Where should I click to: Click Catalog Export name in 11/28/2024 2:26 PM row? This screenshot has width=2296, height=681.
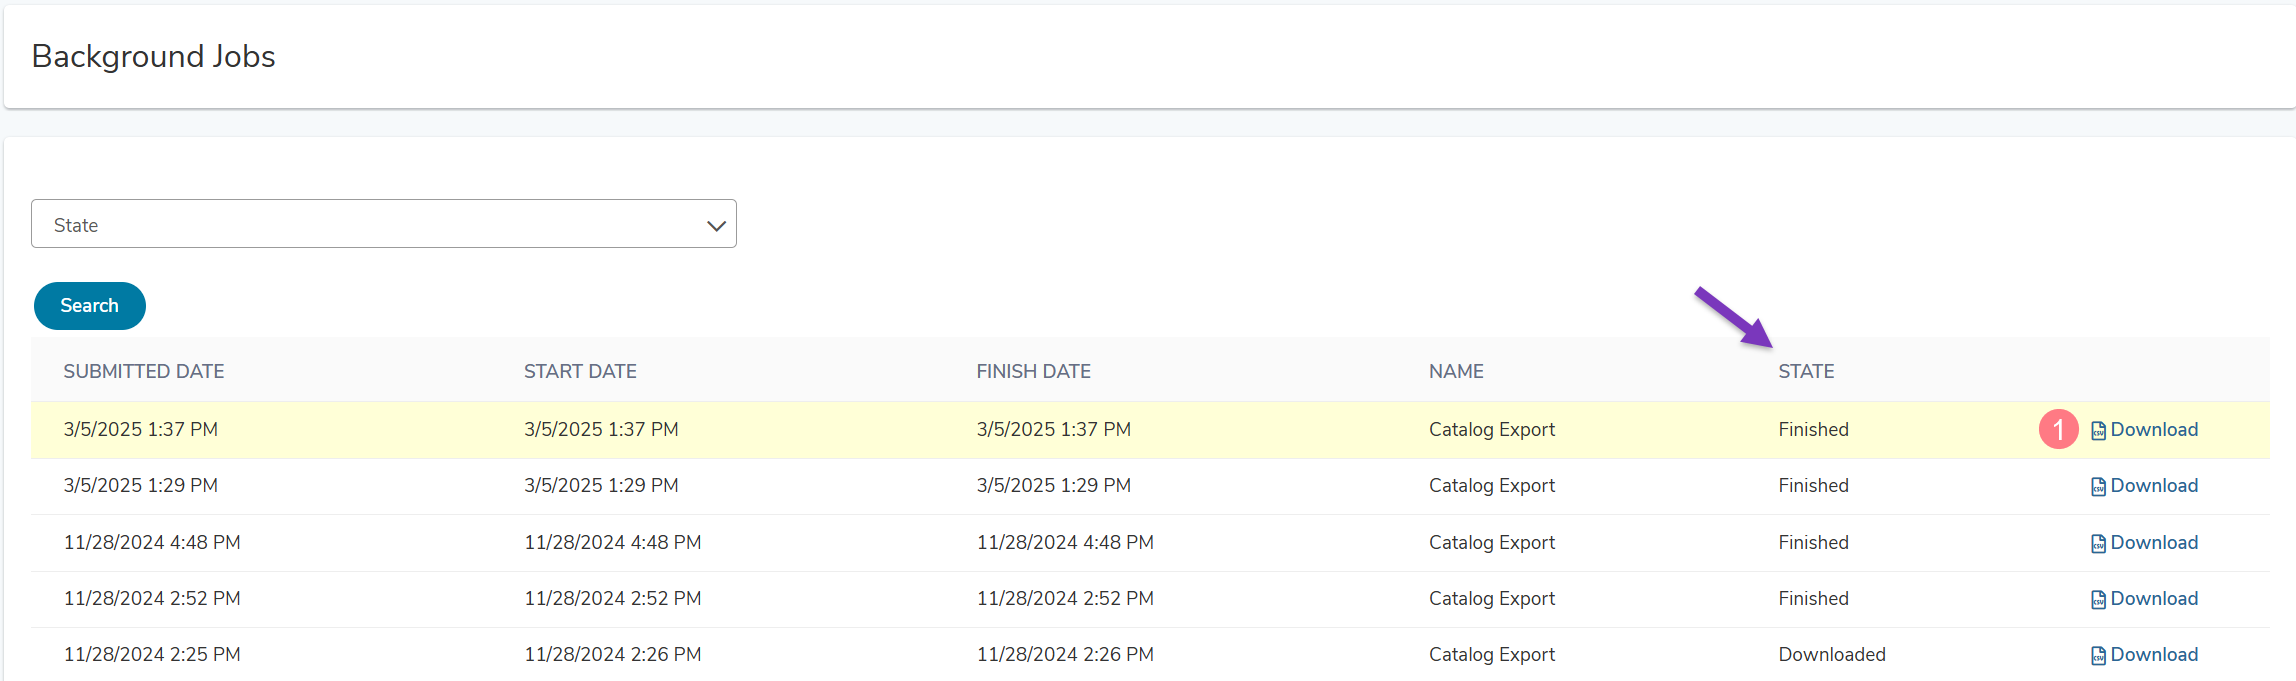click(1492, 654)
